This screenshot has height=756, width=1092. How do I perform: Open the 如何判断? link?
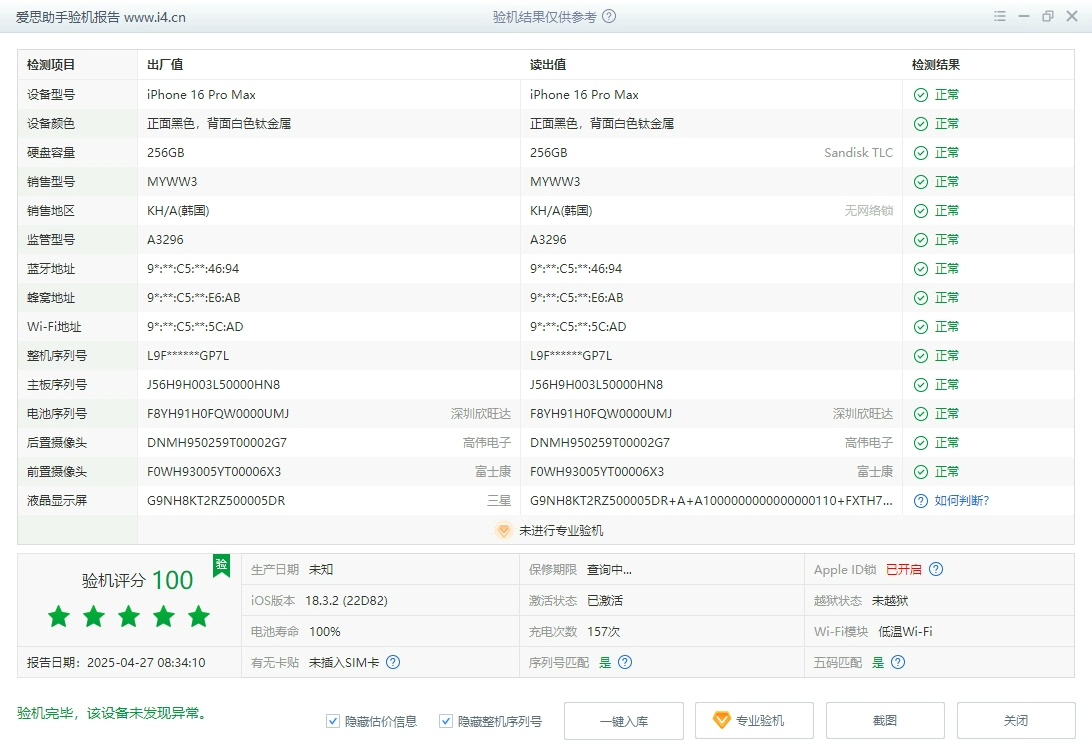(x=962, y=501)
